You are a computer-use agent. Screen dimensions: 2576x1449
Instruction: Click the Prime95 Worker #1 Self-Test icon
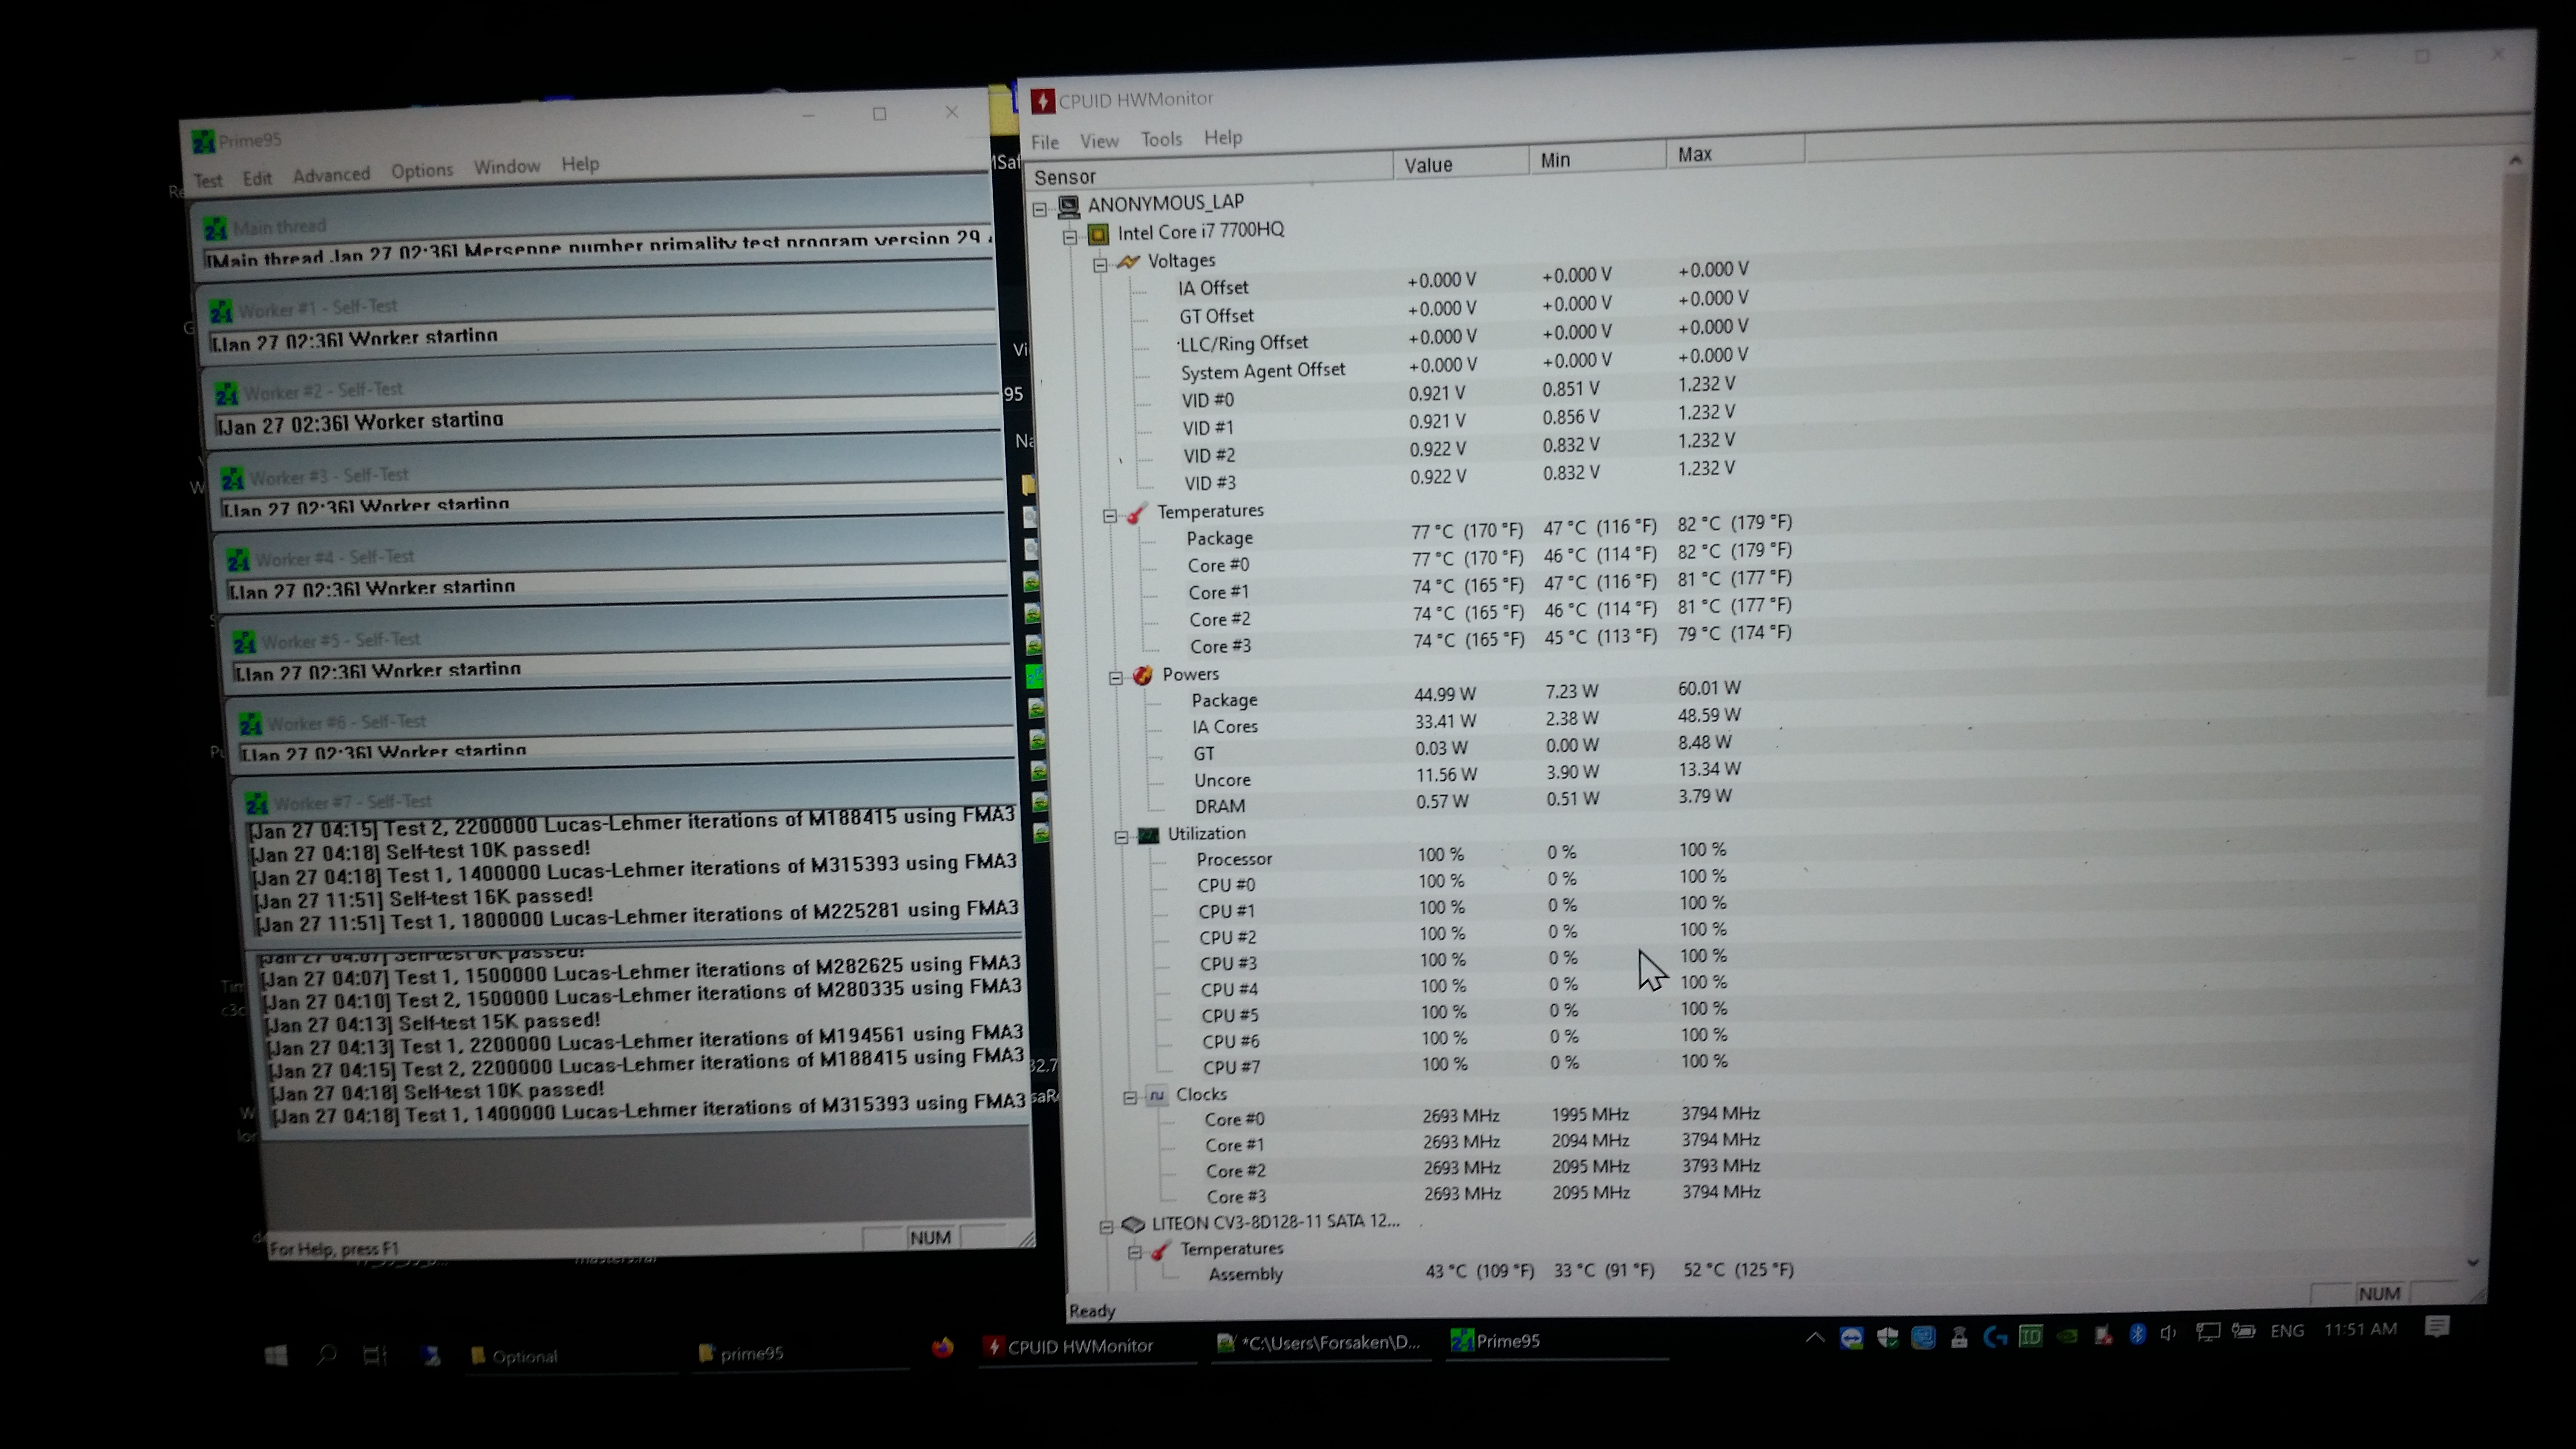tap(221, 312)
